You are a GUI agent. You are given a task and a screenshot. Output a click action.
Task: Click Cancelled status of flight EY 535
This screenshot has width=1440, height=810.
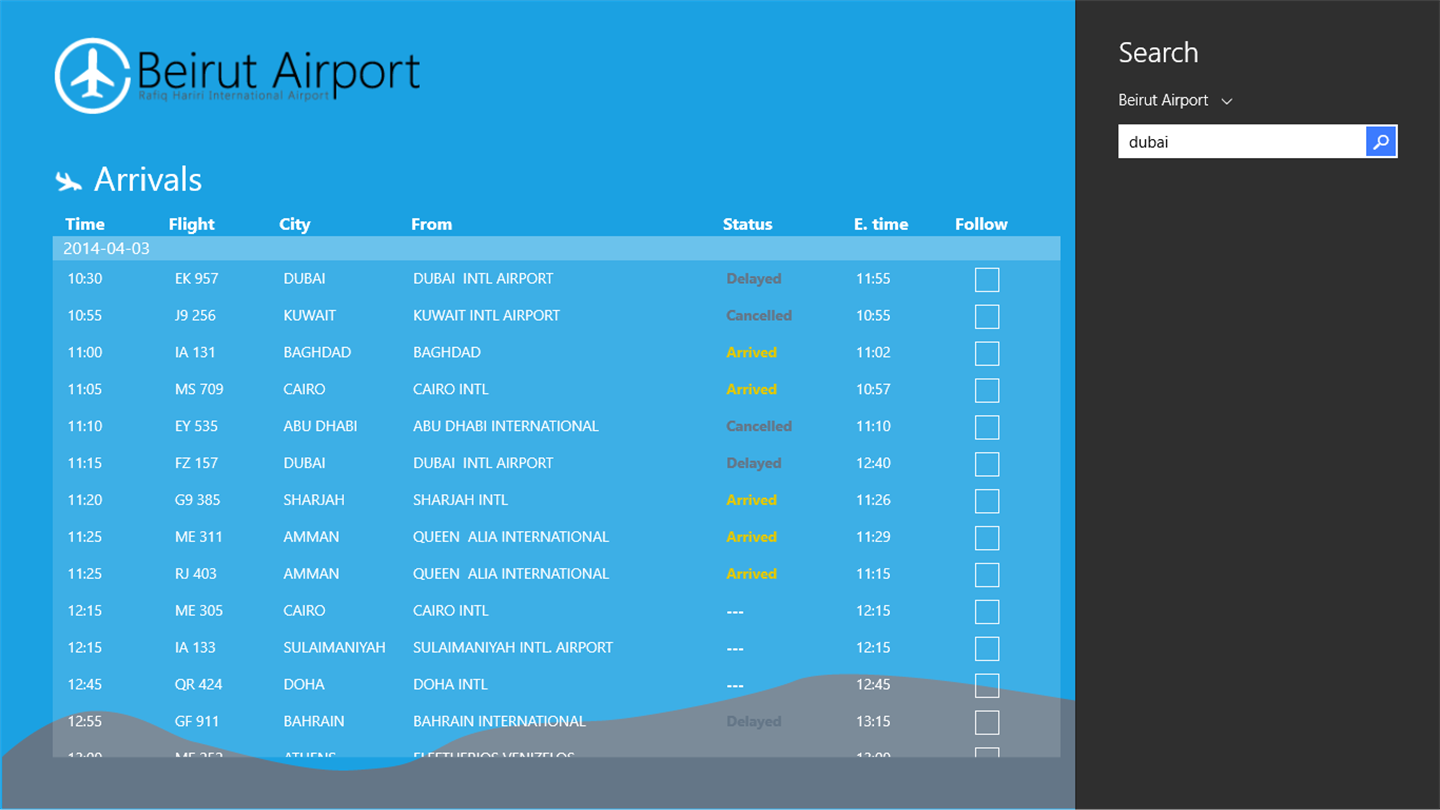(759, 426)
